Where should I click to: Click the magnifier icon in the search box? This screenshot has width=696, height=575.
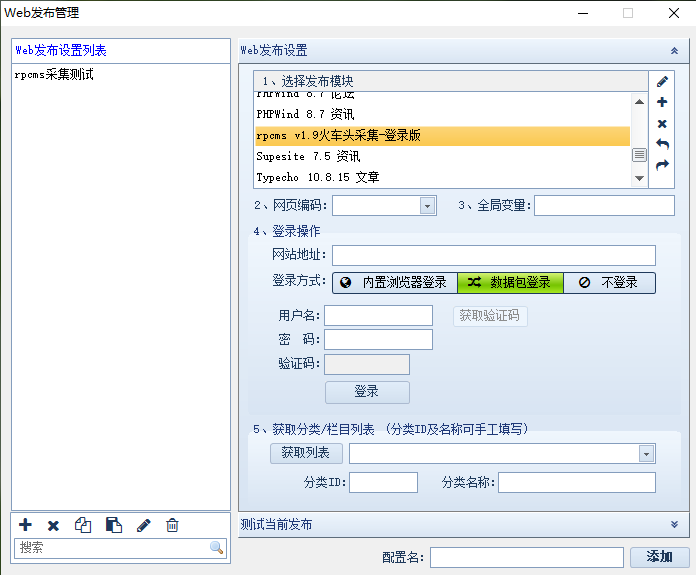pyautogui.click(x=216, y=547)
